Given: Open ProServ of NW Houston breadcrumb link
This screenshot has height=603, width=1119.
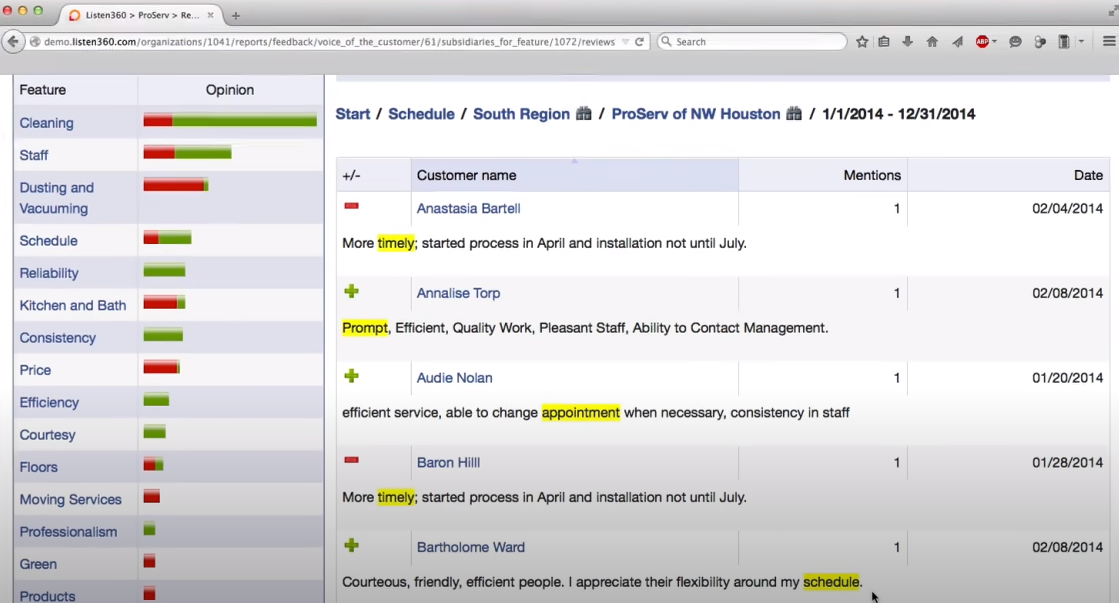Looking at the screenshot, I should click(696, 114).
